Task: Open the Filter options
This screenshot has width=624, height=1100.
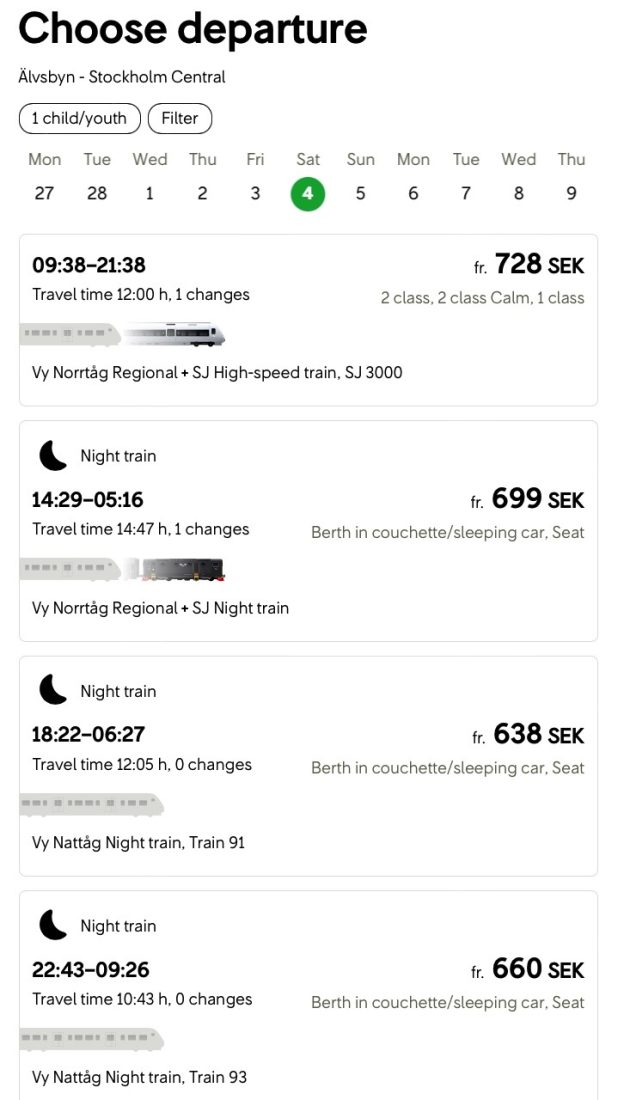Action: [180, 119]
